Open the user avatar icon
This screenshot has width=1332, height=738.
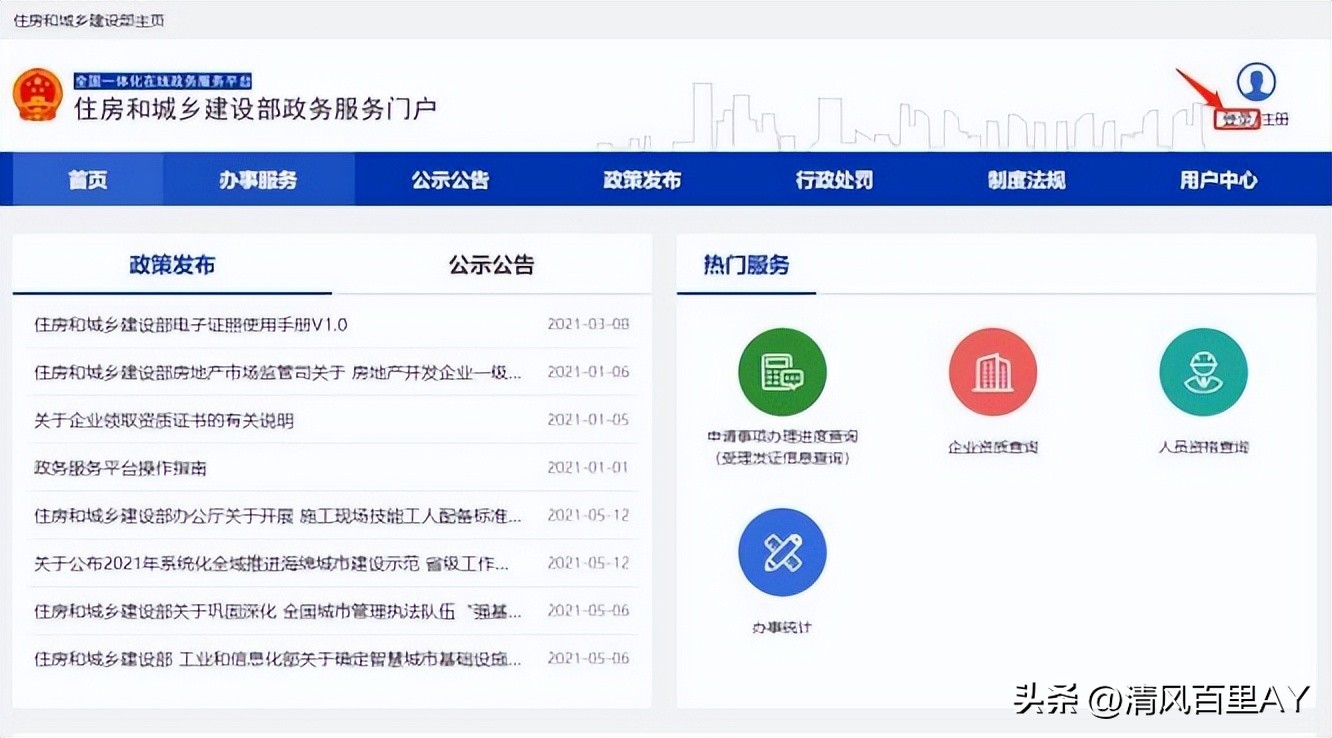click(x=1256, y=84)
